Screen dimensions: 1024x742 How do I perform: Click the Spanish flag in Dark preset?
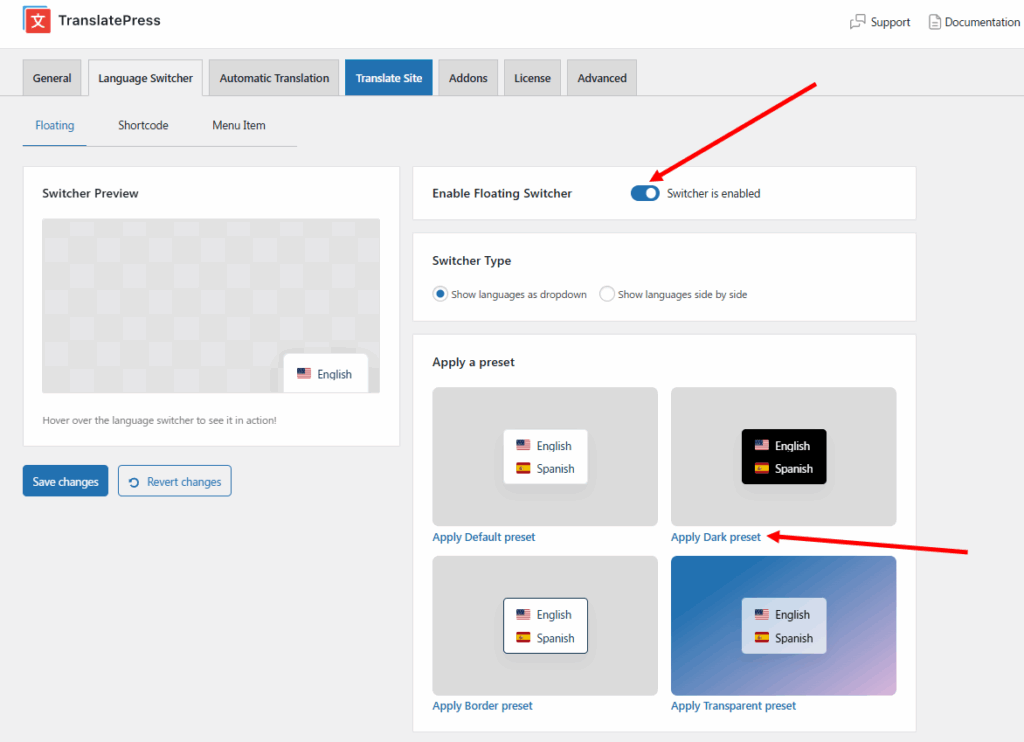click(762, 468)
